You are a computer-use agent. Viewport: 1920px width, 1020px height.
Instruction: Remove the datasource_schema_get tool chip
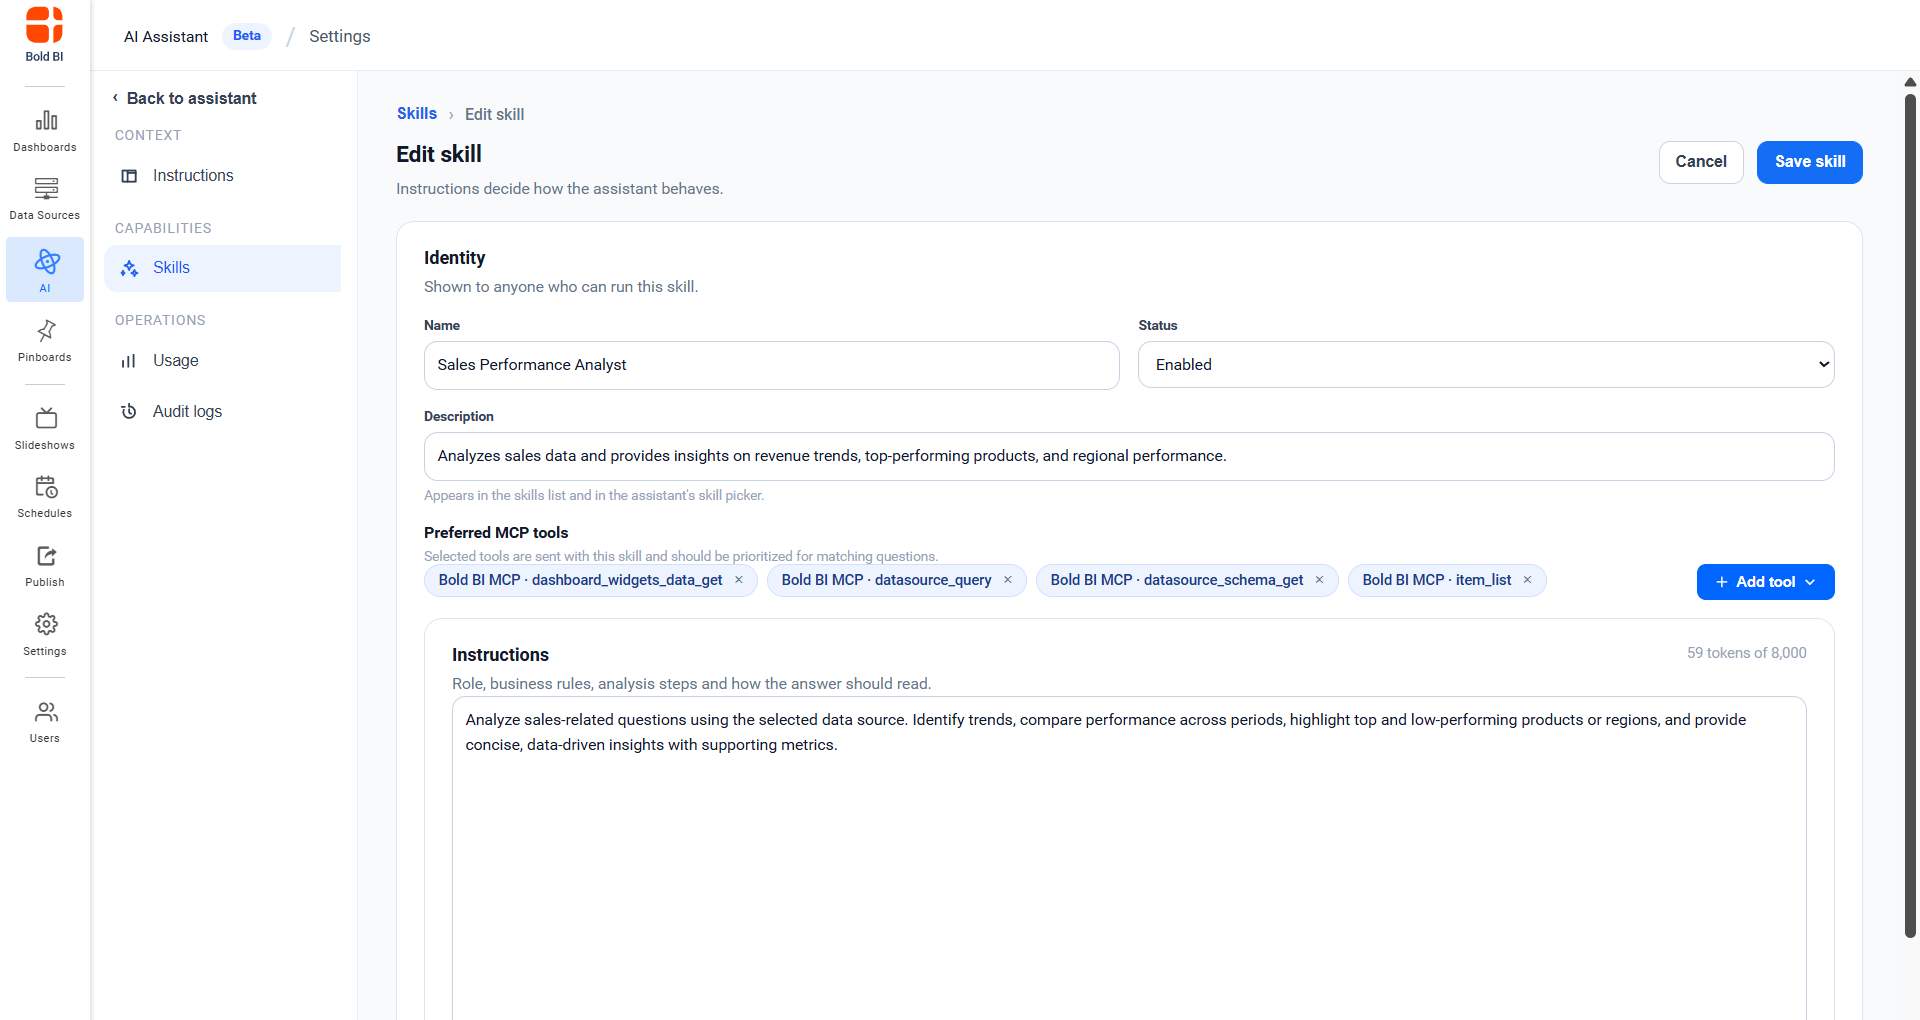pos(1319,580)
